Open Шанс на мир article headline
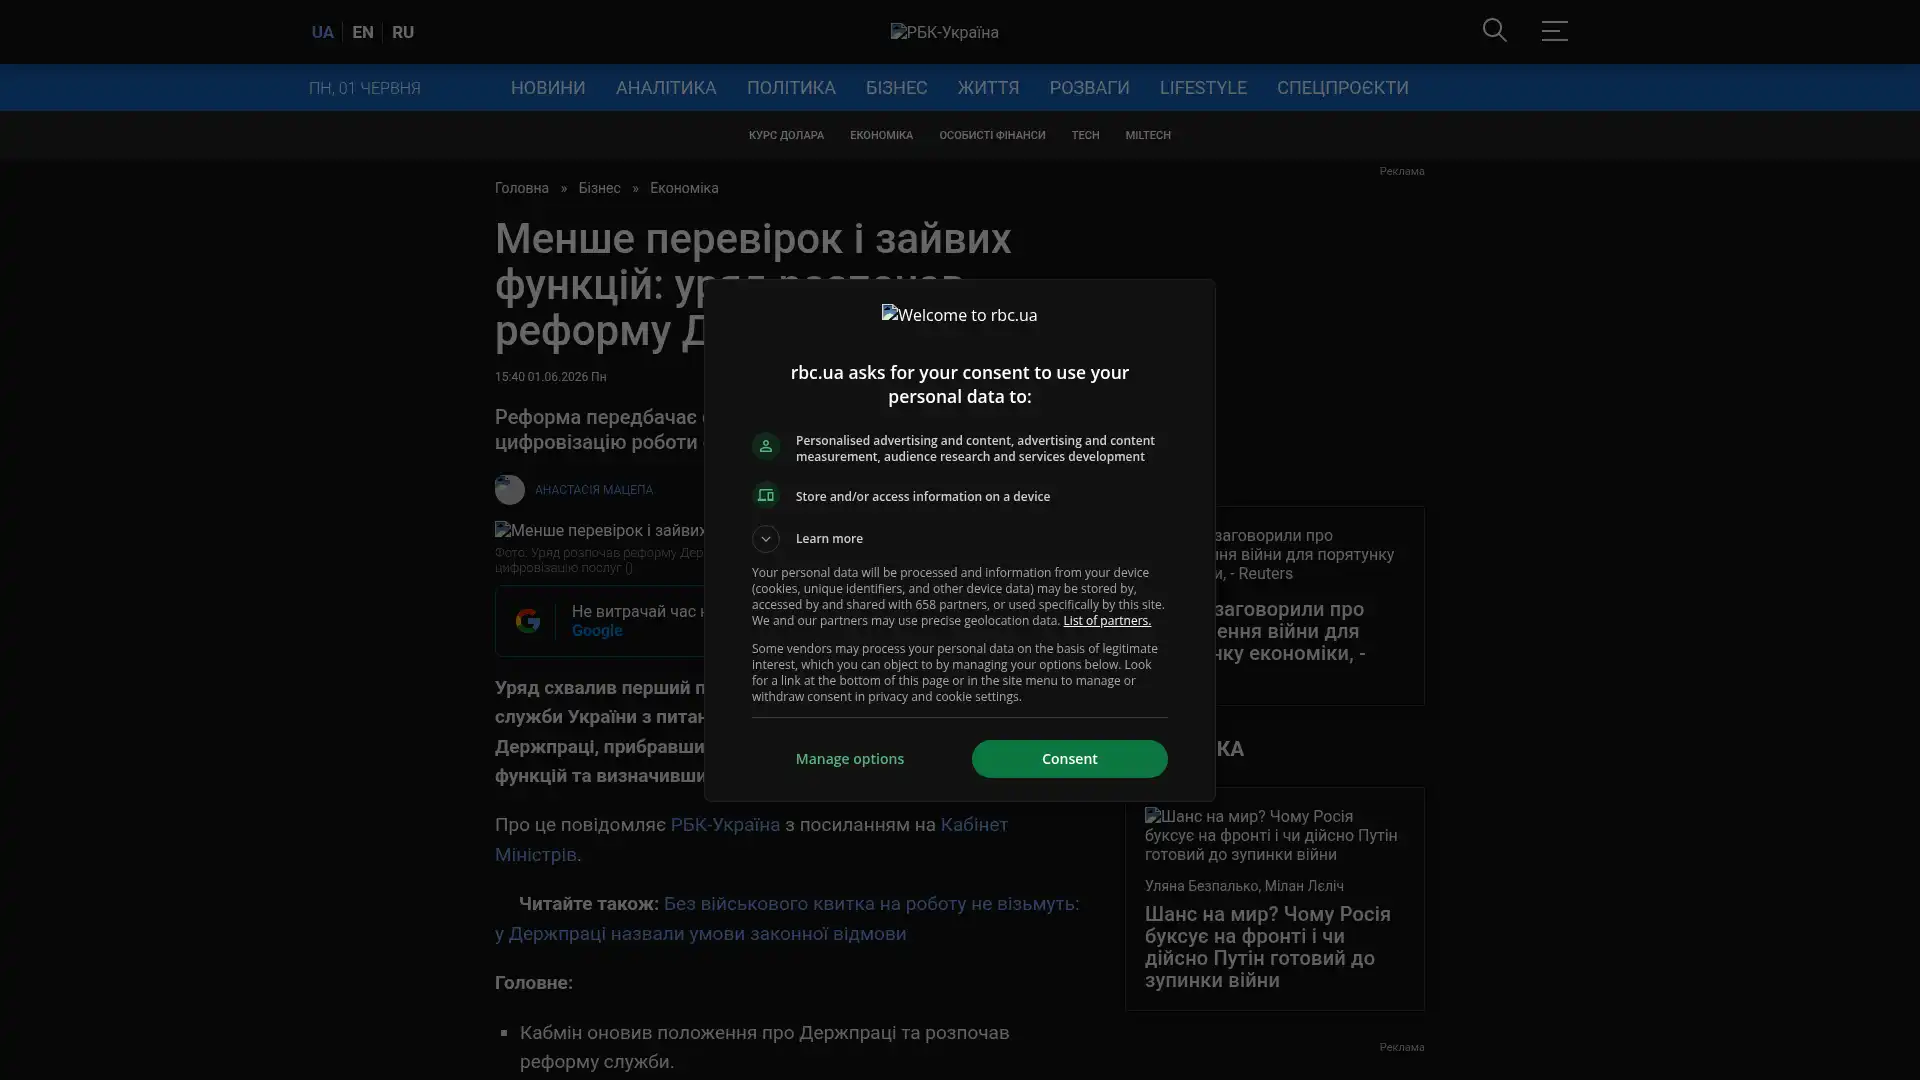Screen dimensions: 1920x1080 pyautogui.click(x=1268, y=947)
